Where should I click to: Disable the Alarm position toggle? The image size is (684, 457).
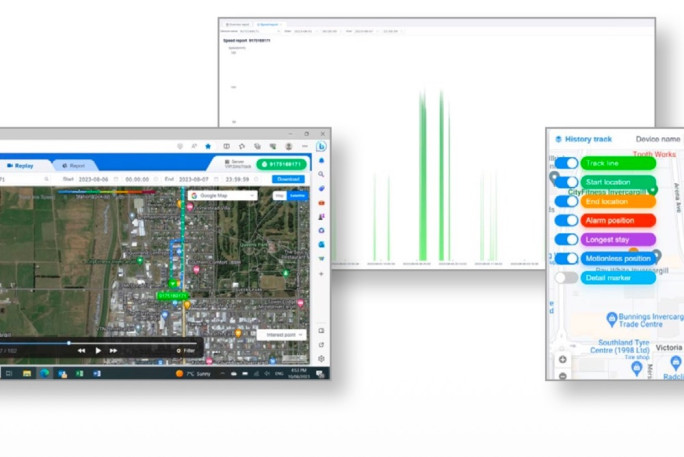(567, 220)
